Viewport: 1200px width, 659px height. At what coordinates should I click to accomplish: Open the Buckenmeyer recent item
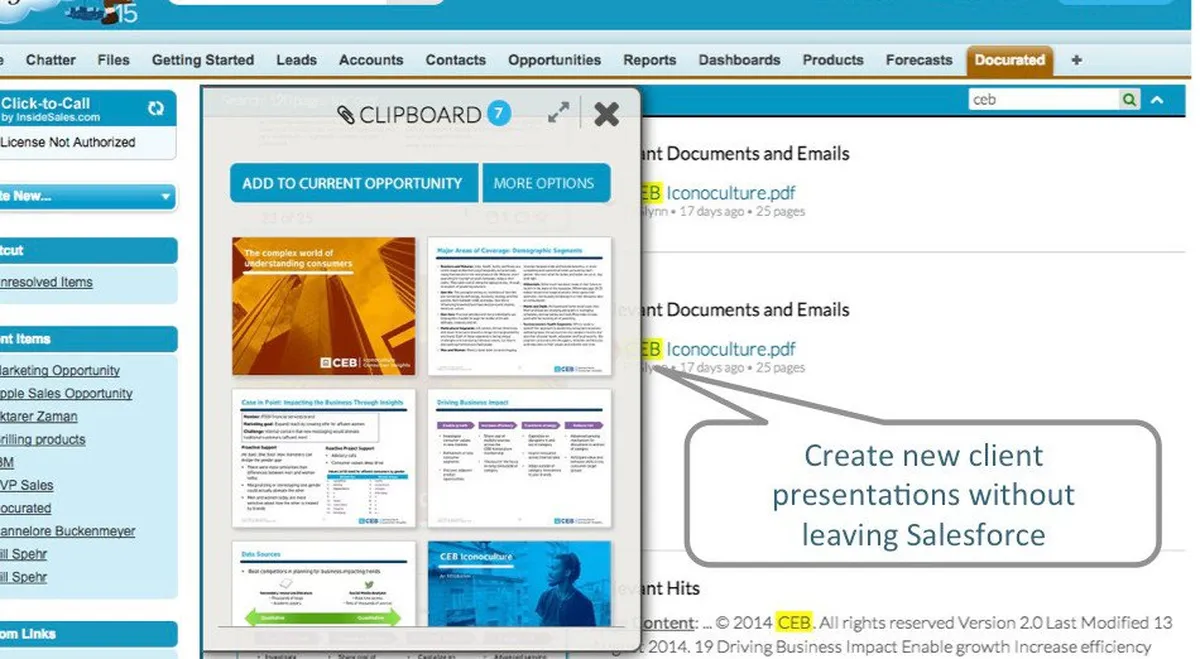68,531
